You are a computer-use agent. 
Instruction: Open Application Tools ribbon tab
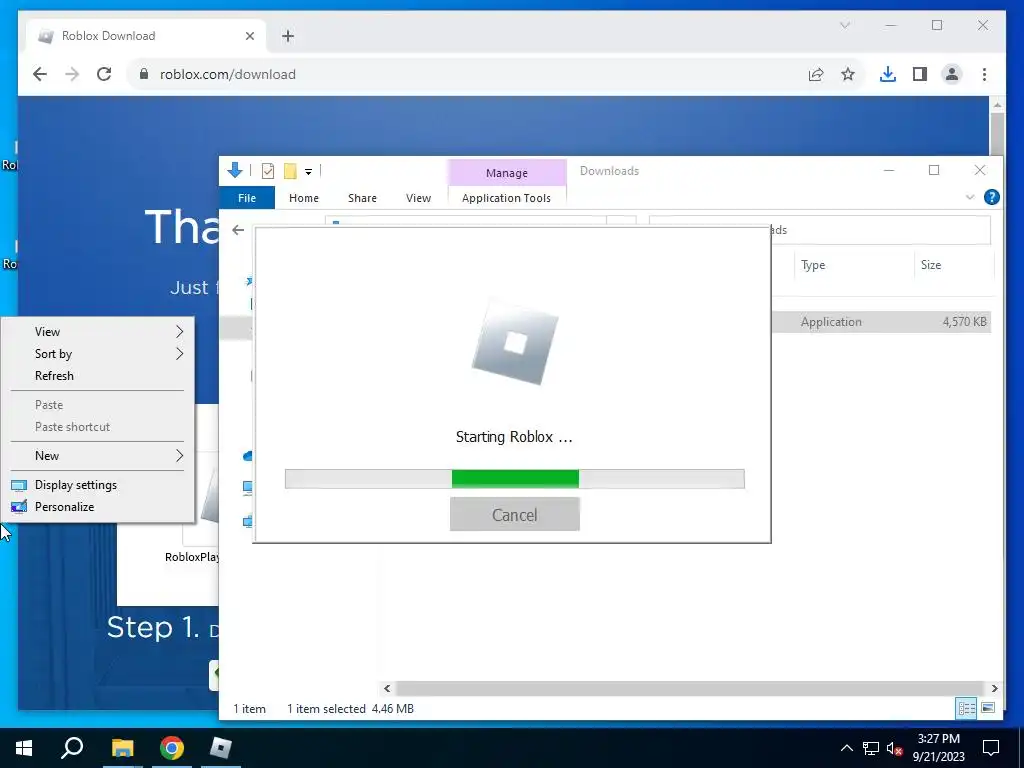coord(506,198)
